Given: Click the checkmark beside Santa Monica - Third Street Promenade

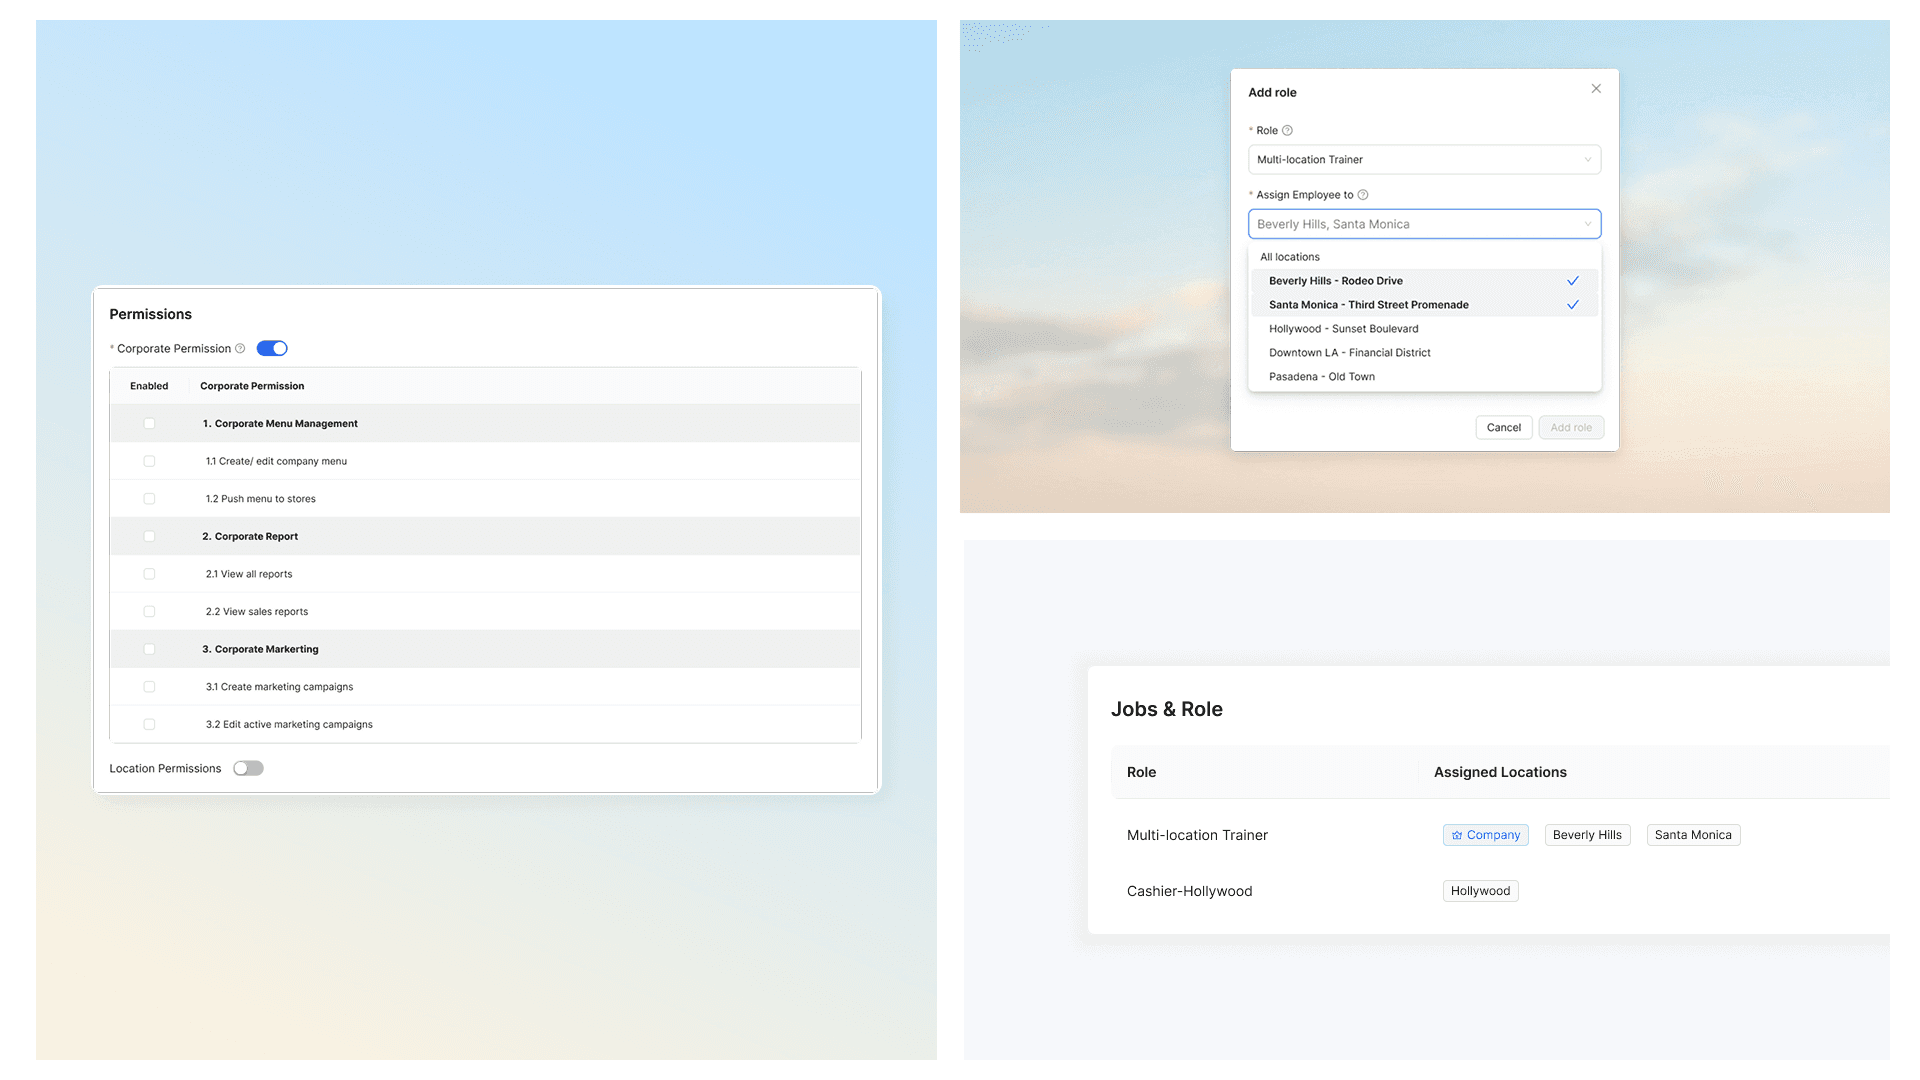Looking at the screenshot, I should [1572, 305].
